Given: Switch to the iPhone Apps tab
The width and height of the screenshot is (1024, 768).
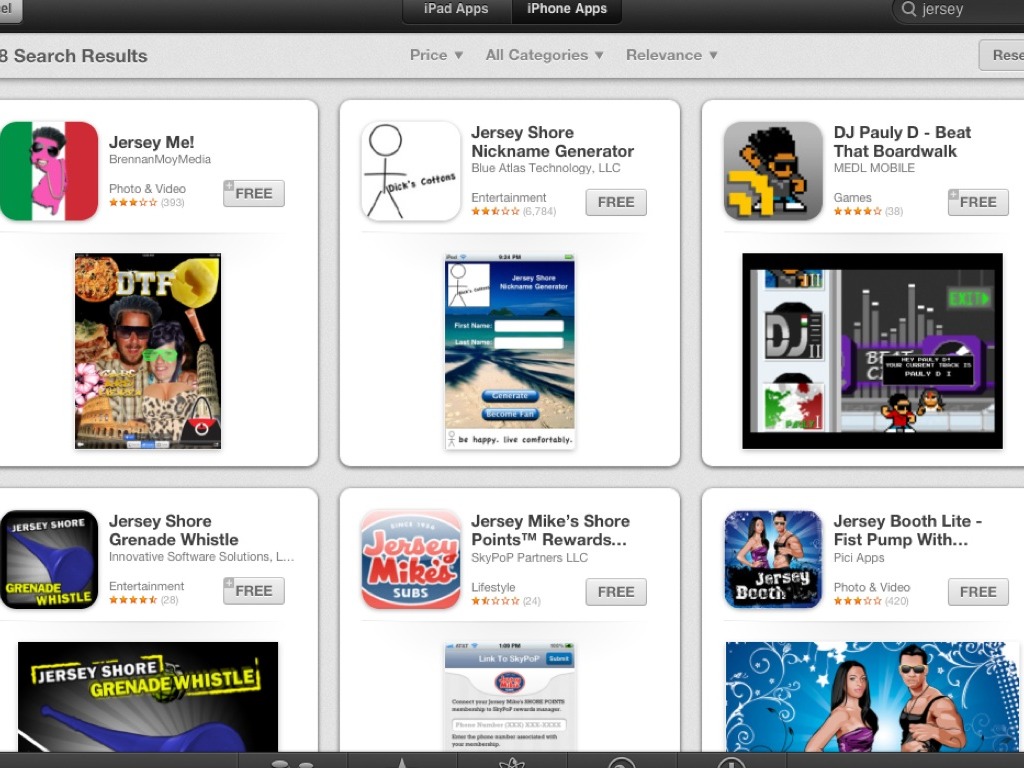Looking at the screenshot, I should click(x=566, y=9).
